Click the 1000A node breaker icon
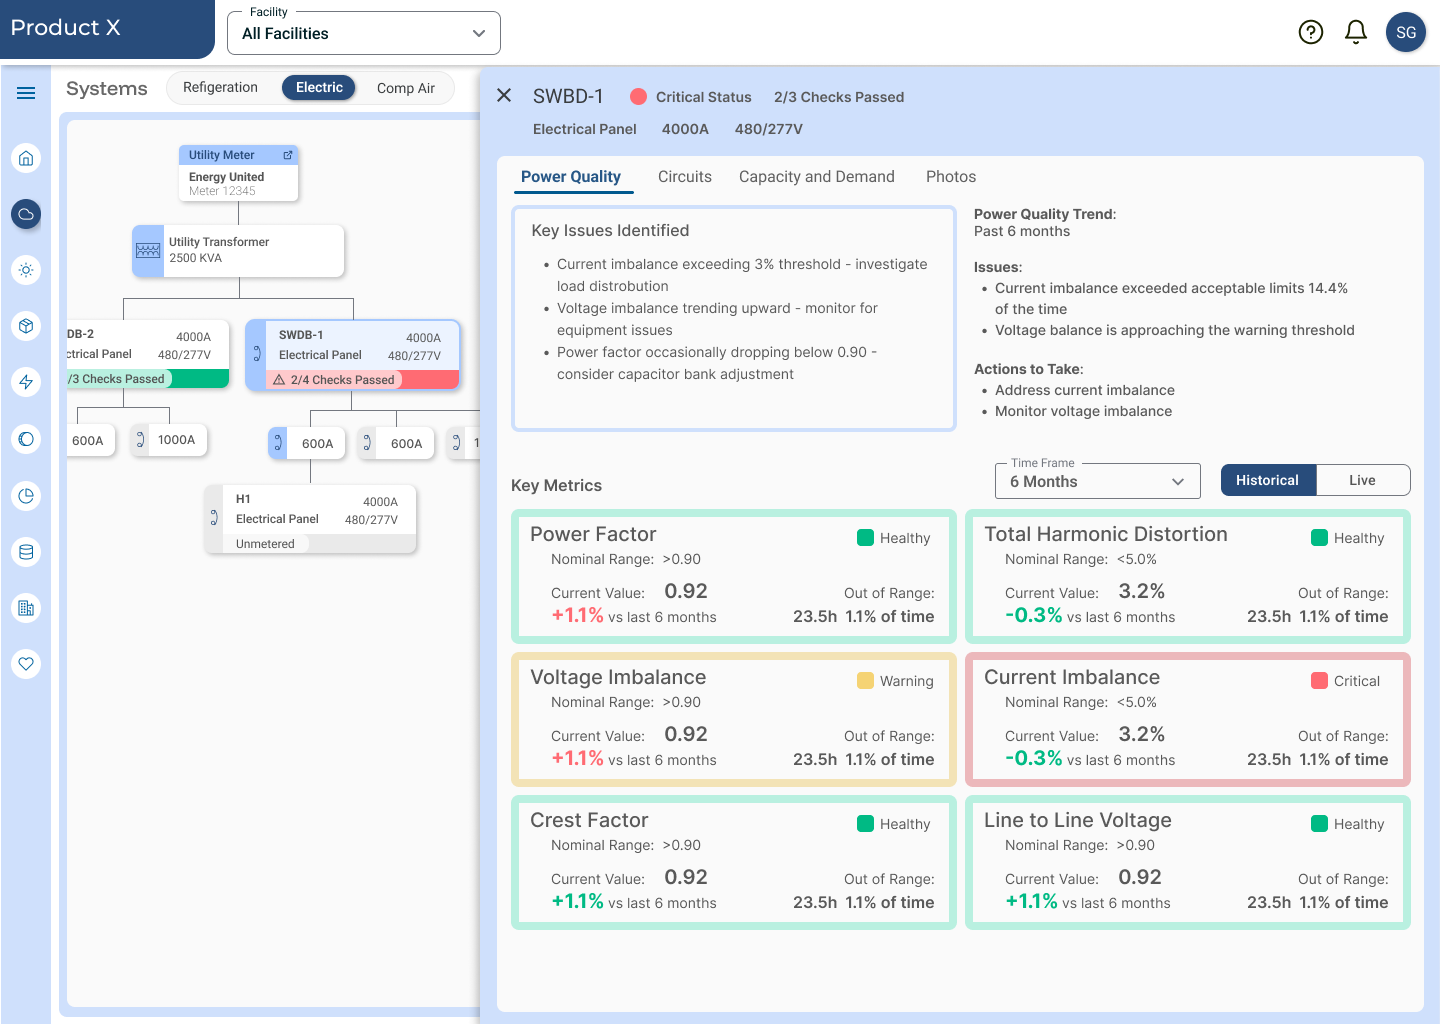This screenshot has width=1440, height=1024. coord(140,439)
